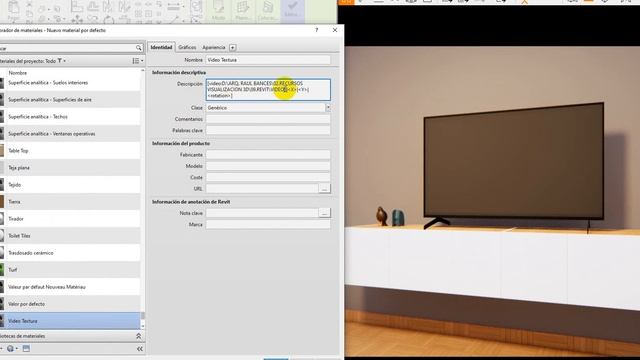Image resolution: width=640 pixels, height=360 pixels.
Task: Switch to the Apariencia tab
Action: click(x=214, y=47)
